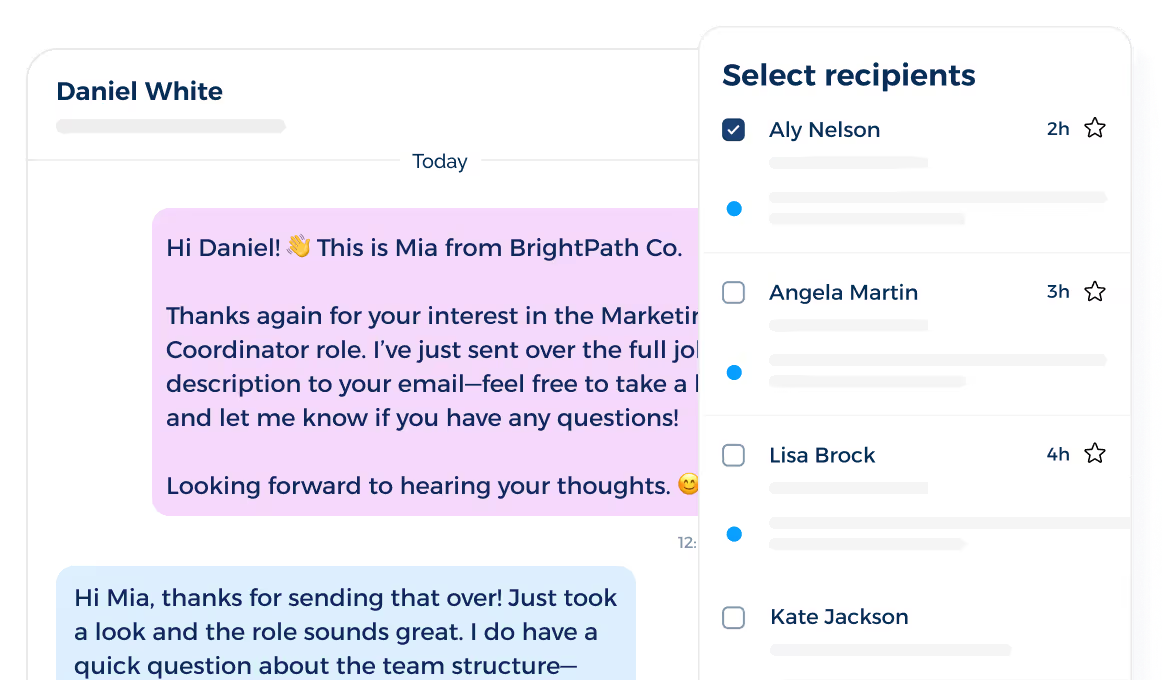Click the Select recipients heading
The height and width of the screenshot is (680, 1168).
(x=848, y=75)
